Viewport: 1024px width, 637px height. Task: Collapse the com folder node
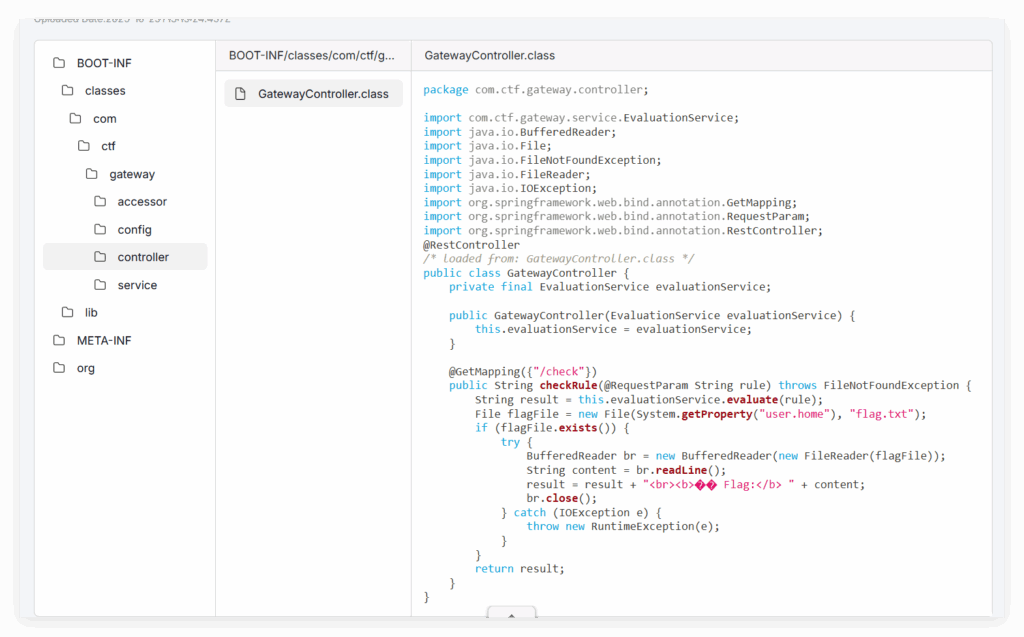click(104, 119)
